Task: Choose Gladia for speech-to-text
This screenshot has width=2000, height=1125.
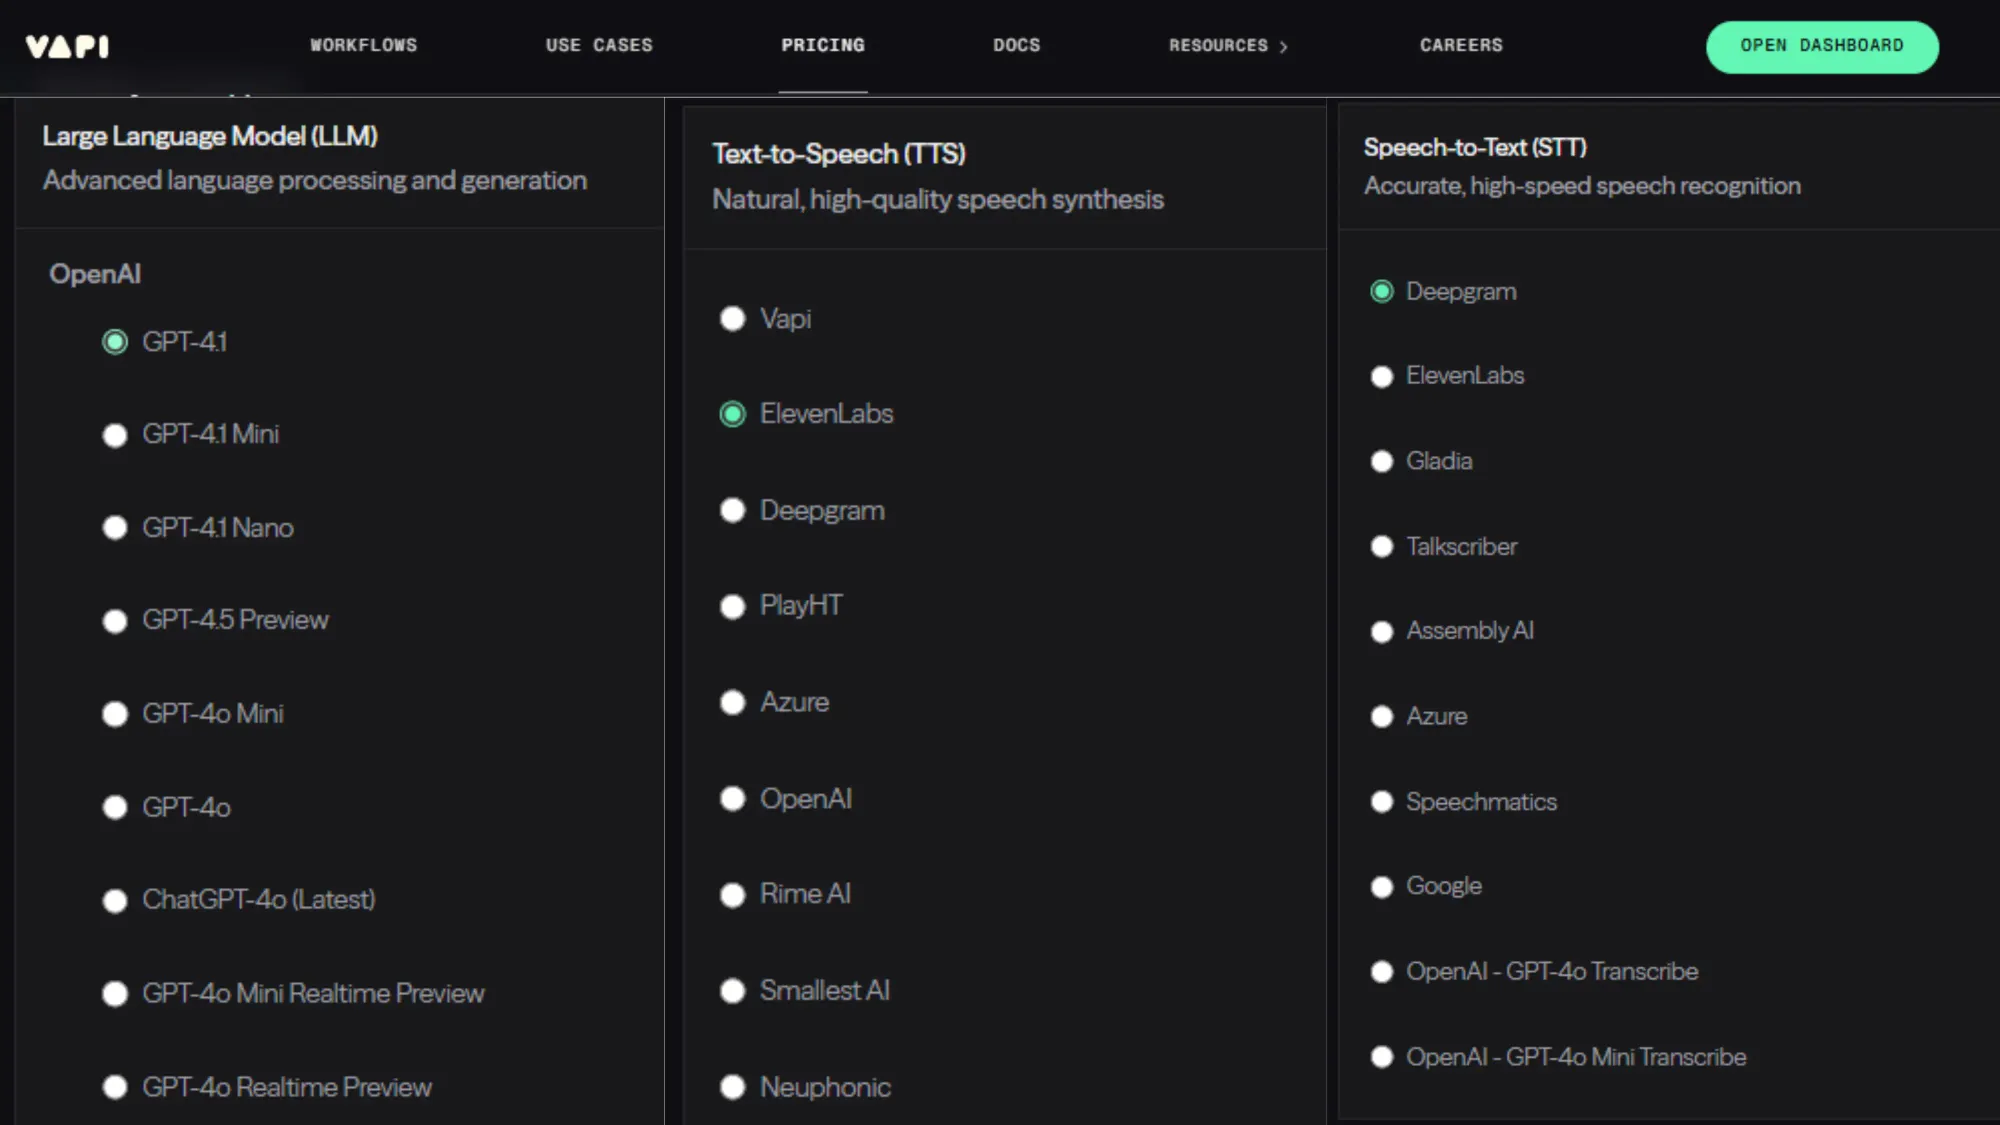Action: coord(1382,461)
